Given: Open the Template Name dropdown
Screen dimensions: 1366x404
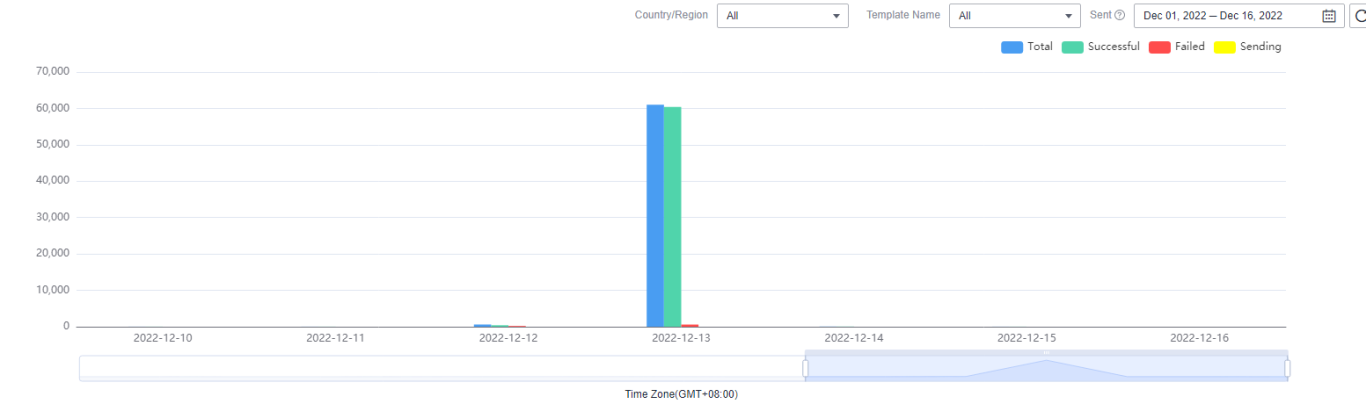Looking at the screenshot, I should [1014, 16].
